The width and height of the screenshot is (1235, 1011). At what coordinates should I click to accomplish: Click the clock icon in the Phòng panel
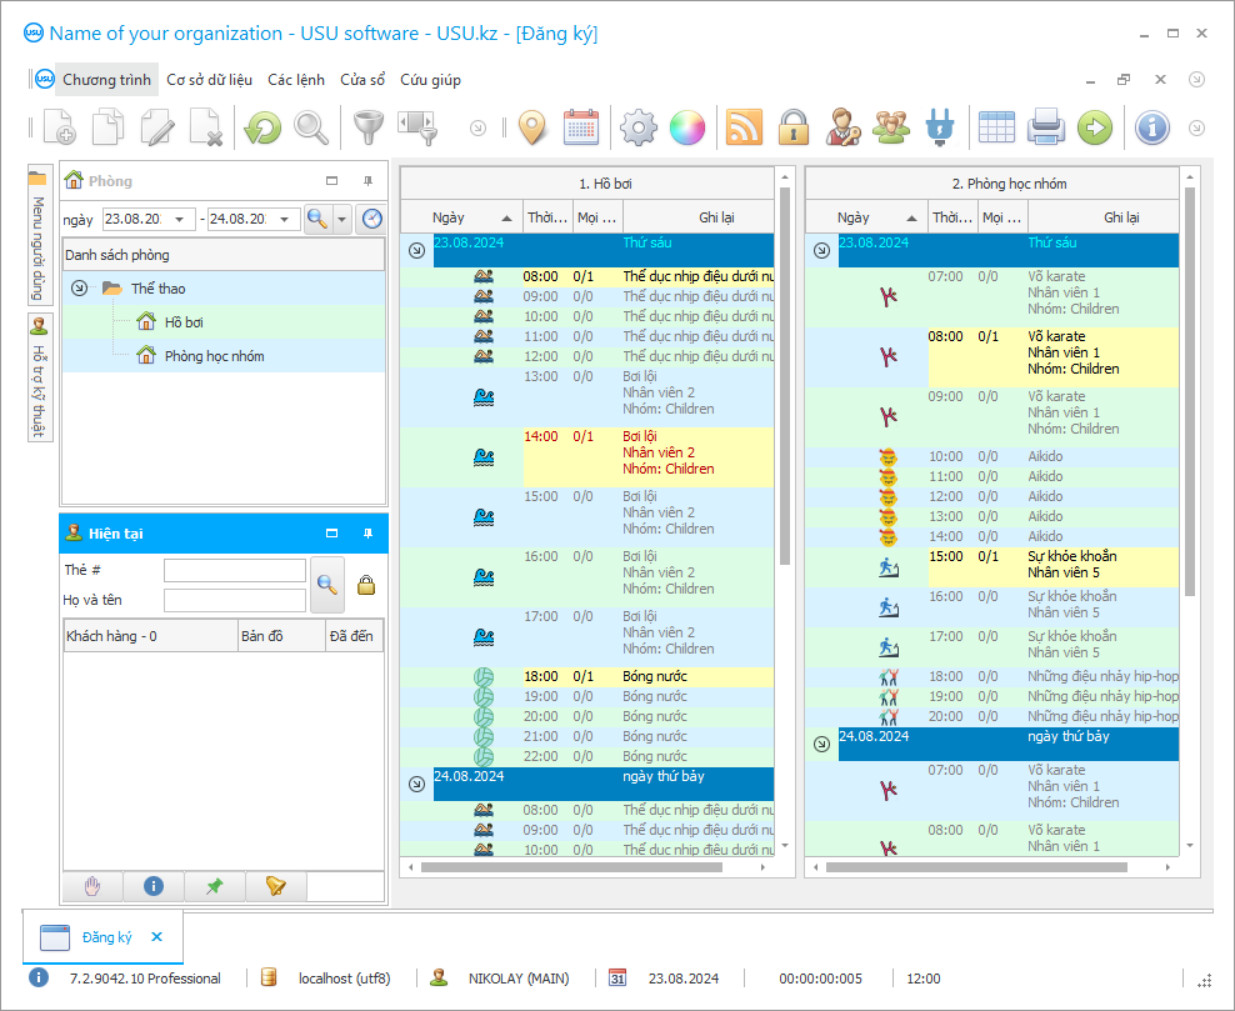(372, 219)
